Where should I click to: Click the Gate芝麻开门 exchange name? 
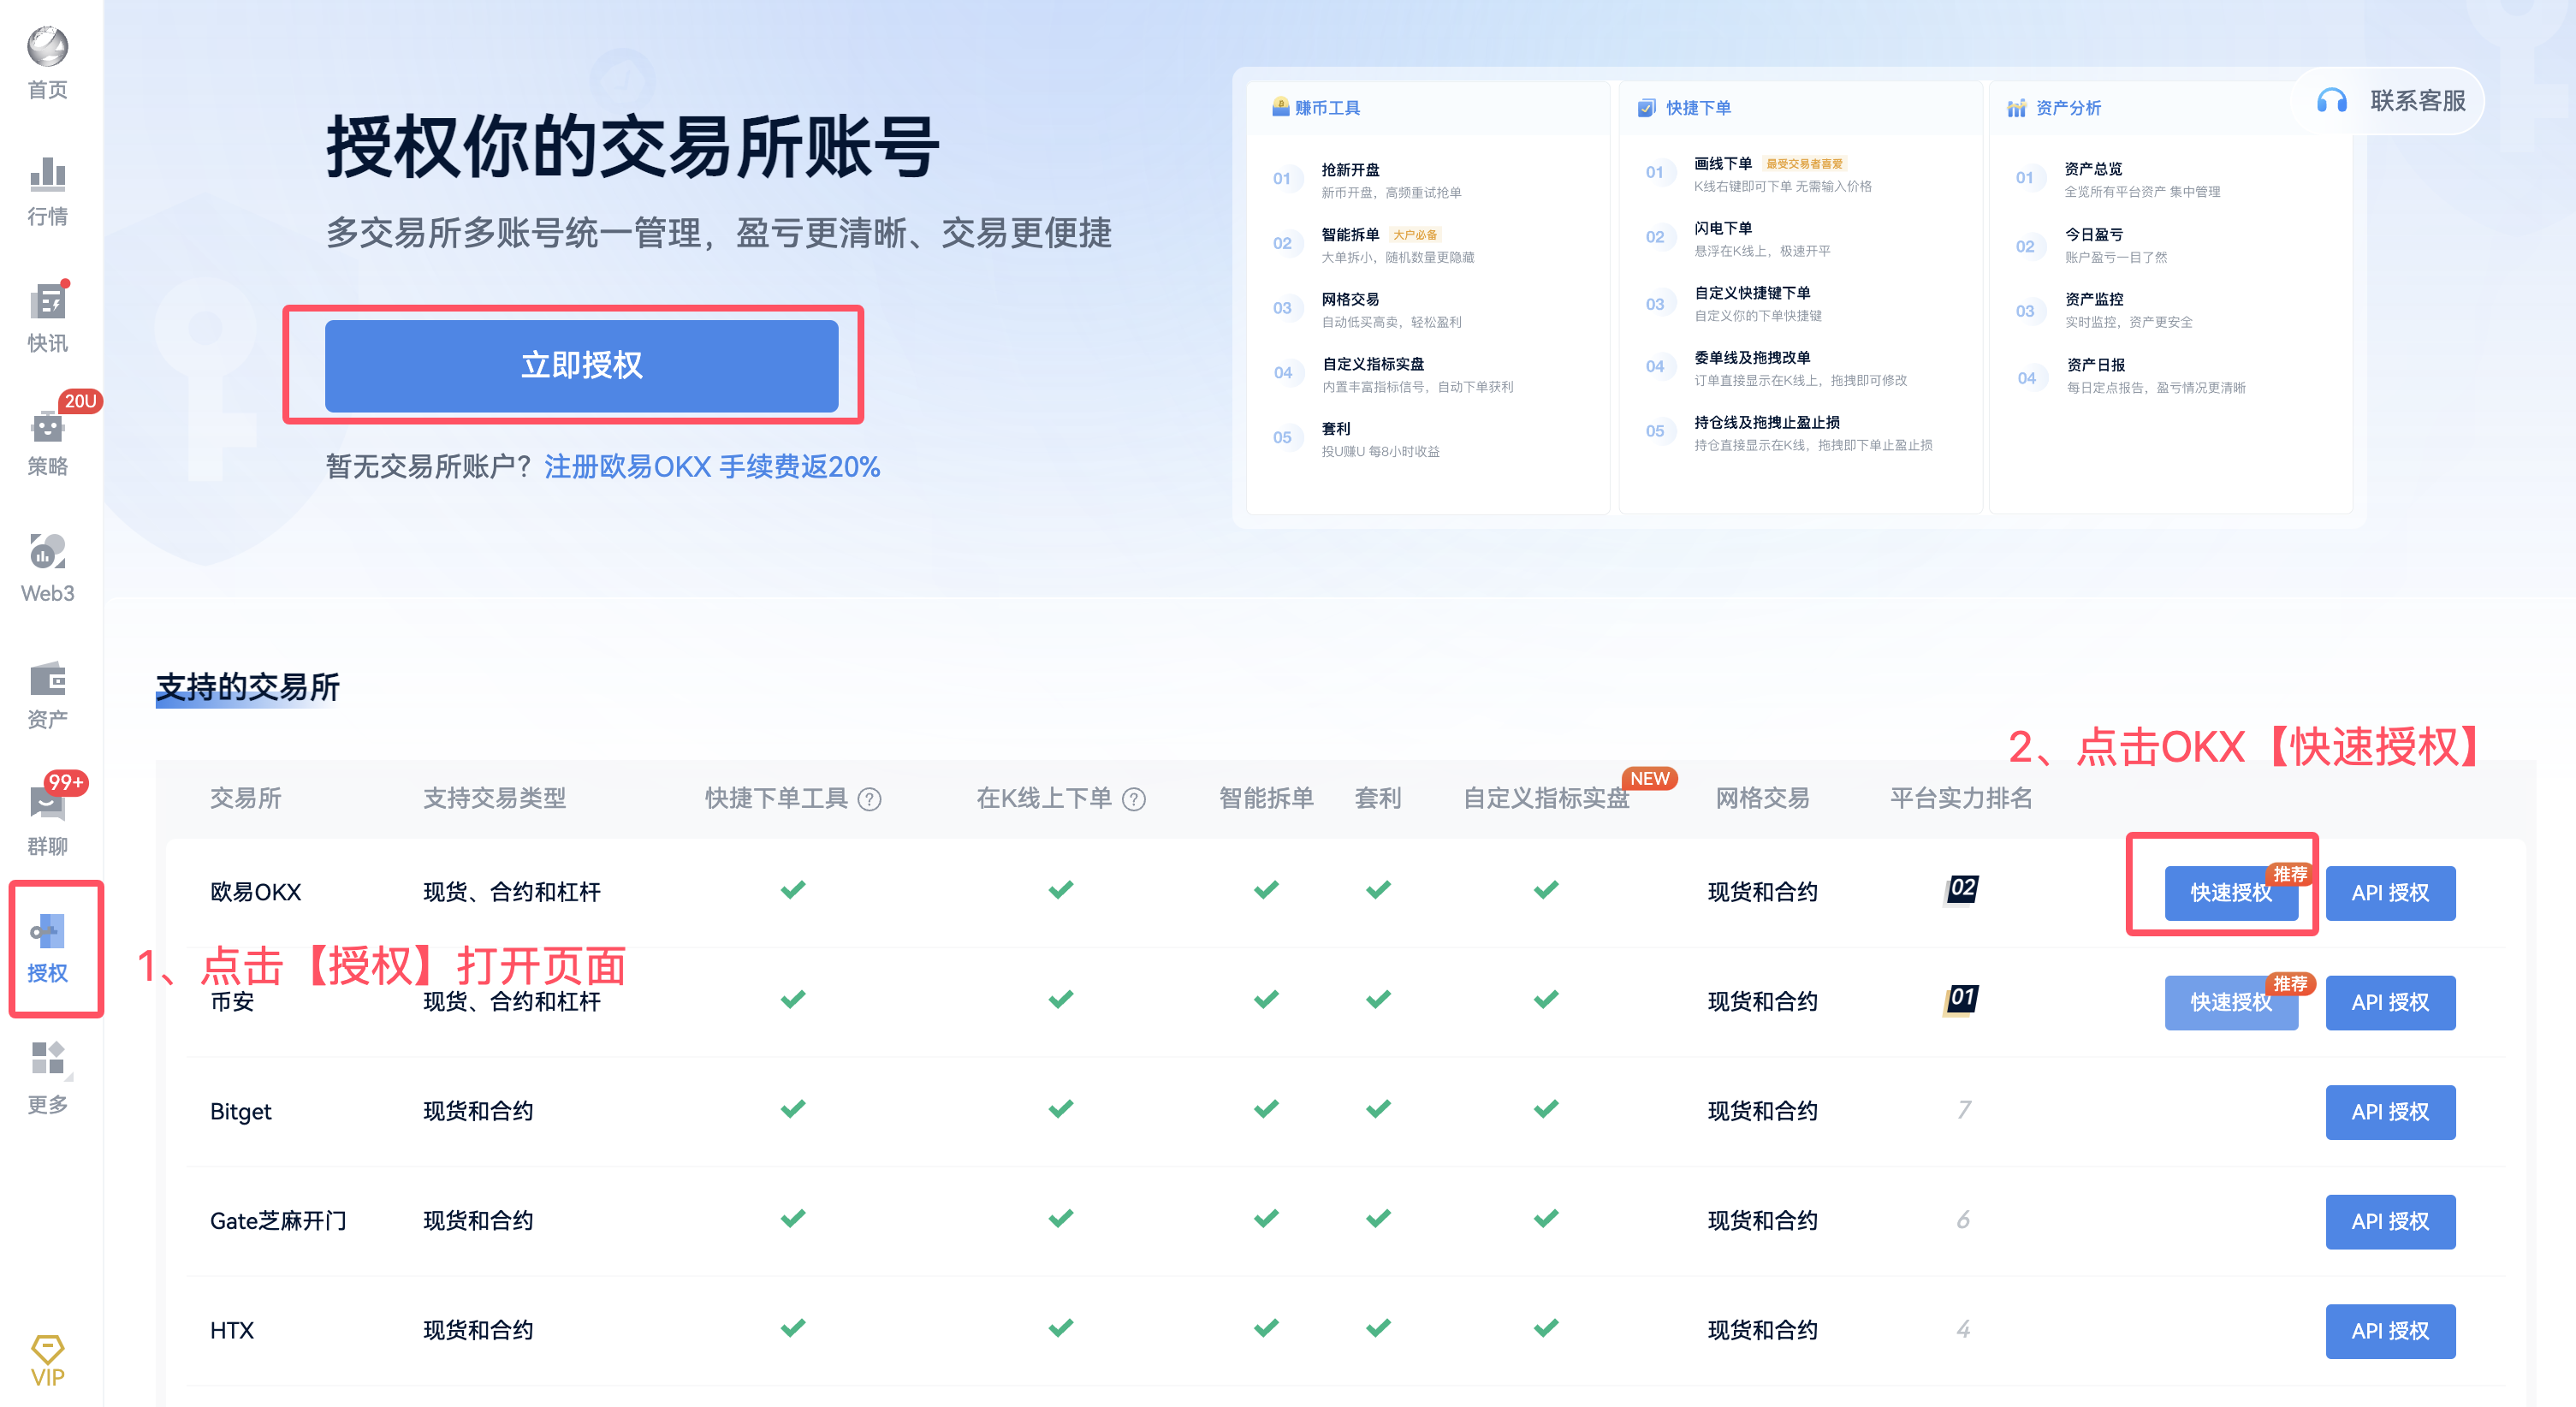coord(278,1221)
